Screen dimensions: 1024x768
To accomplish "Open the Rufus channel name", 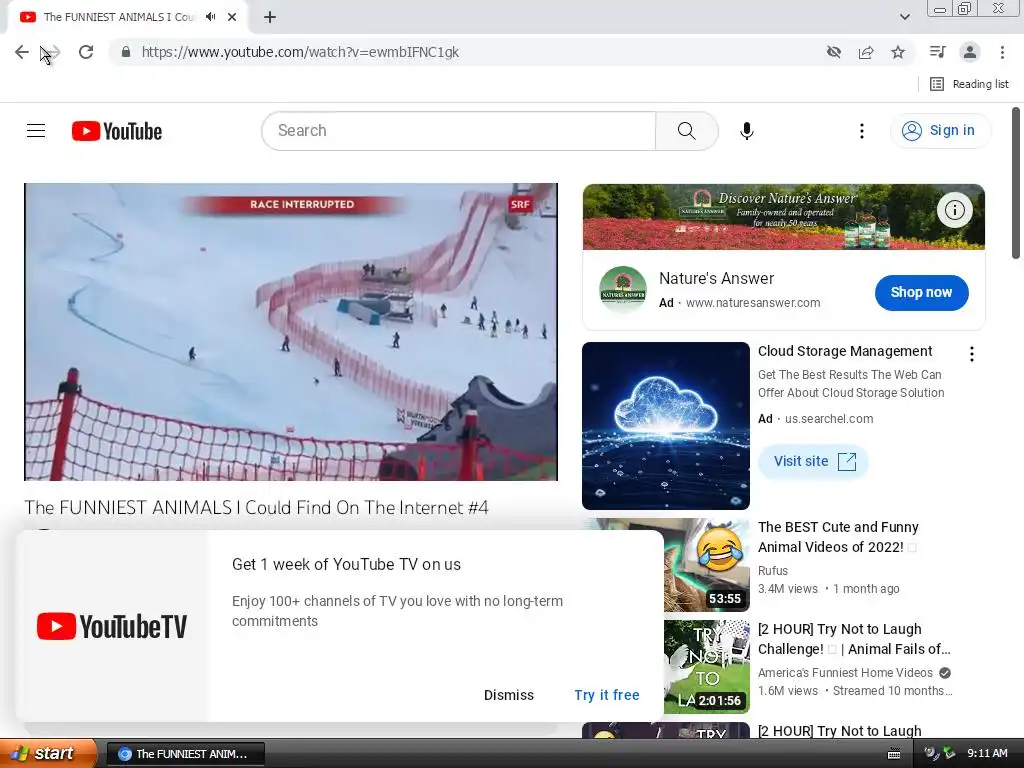I will (x=773, y=571).
